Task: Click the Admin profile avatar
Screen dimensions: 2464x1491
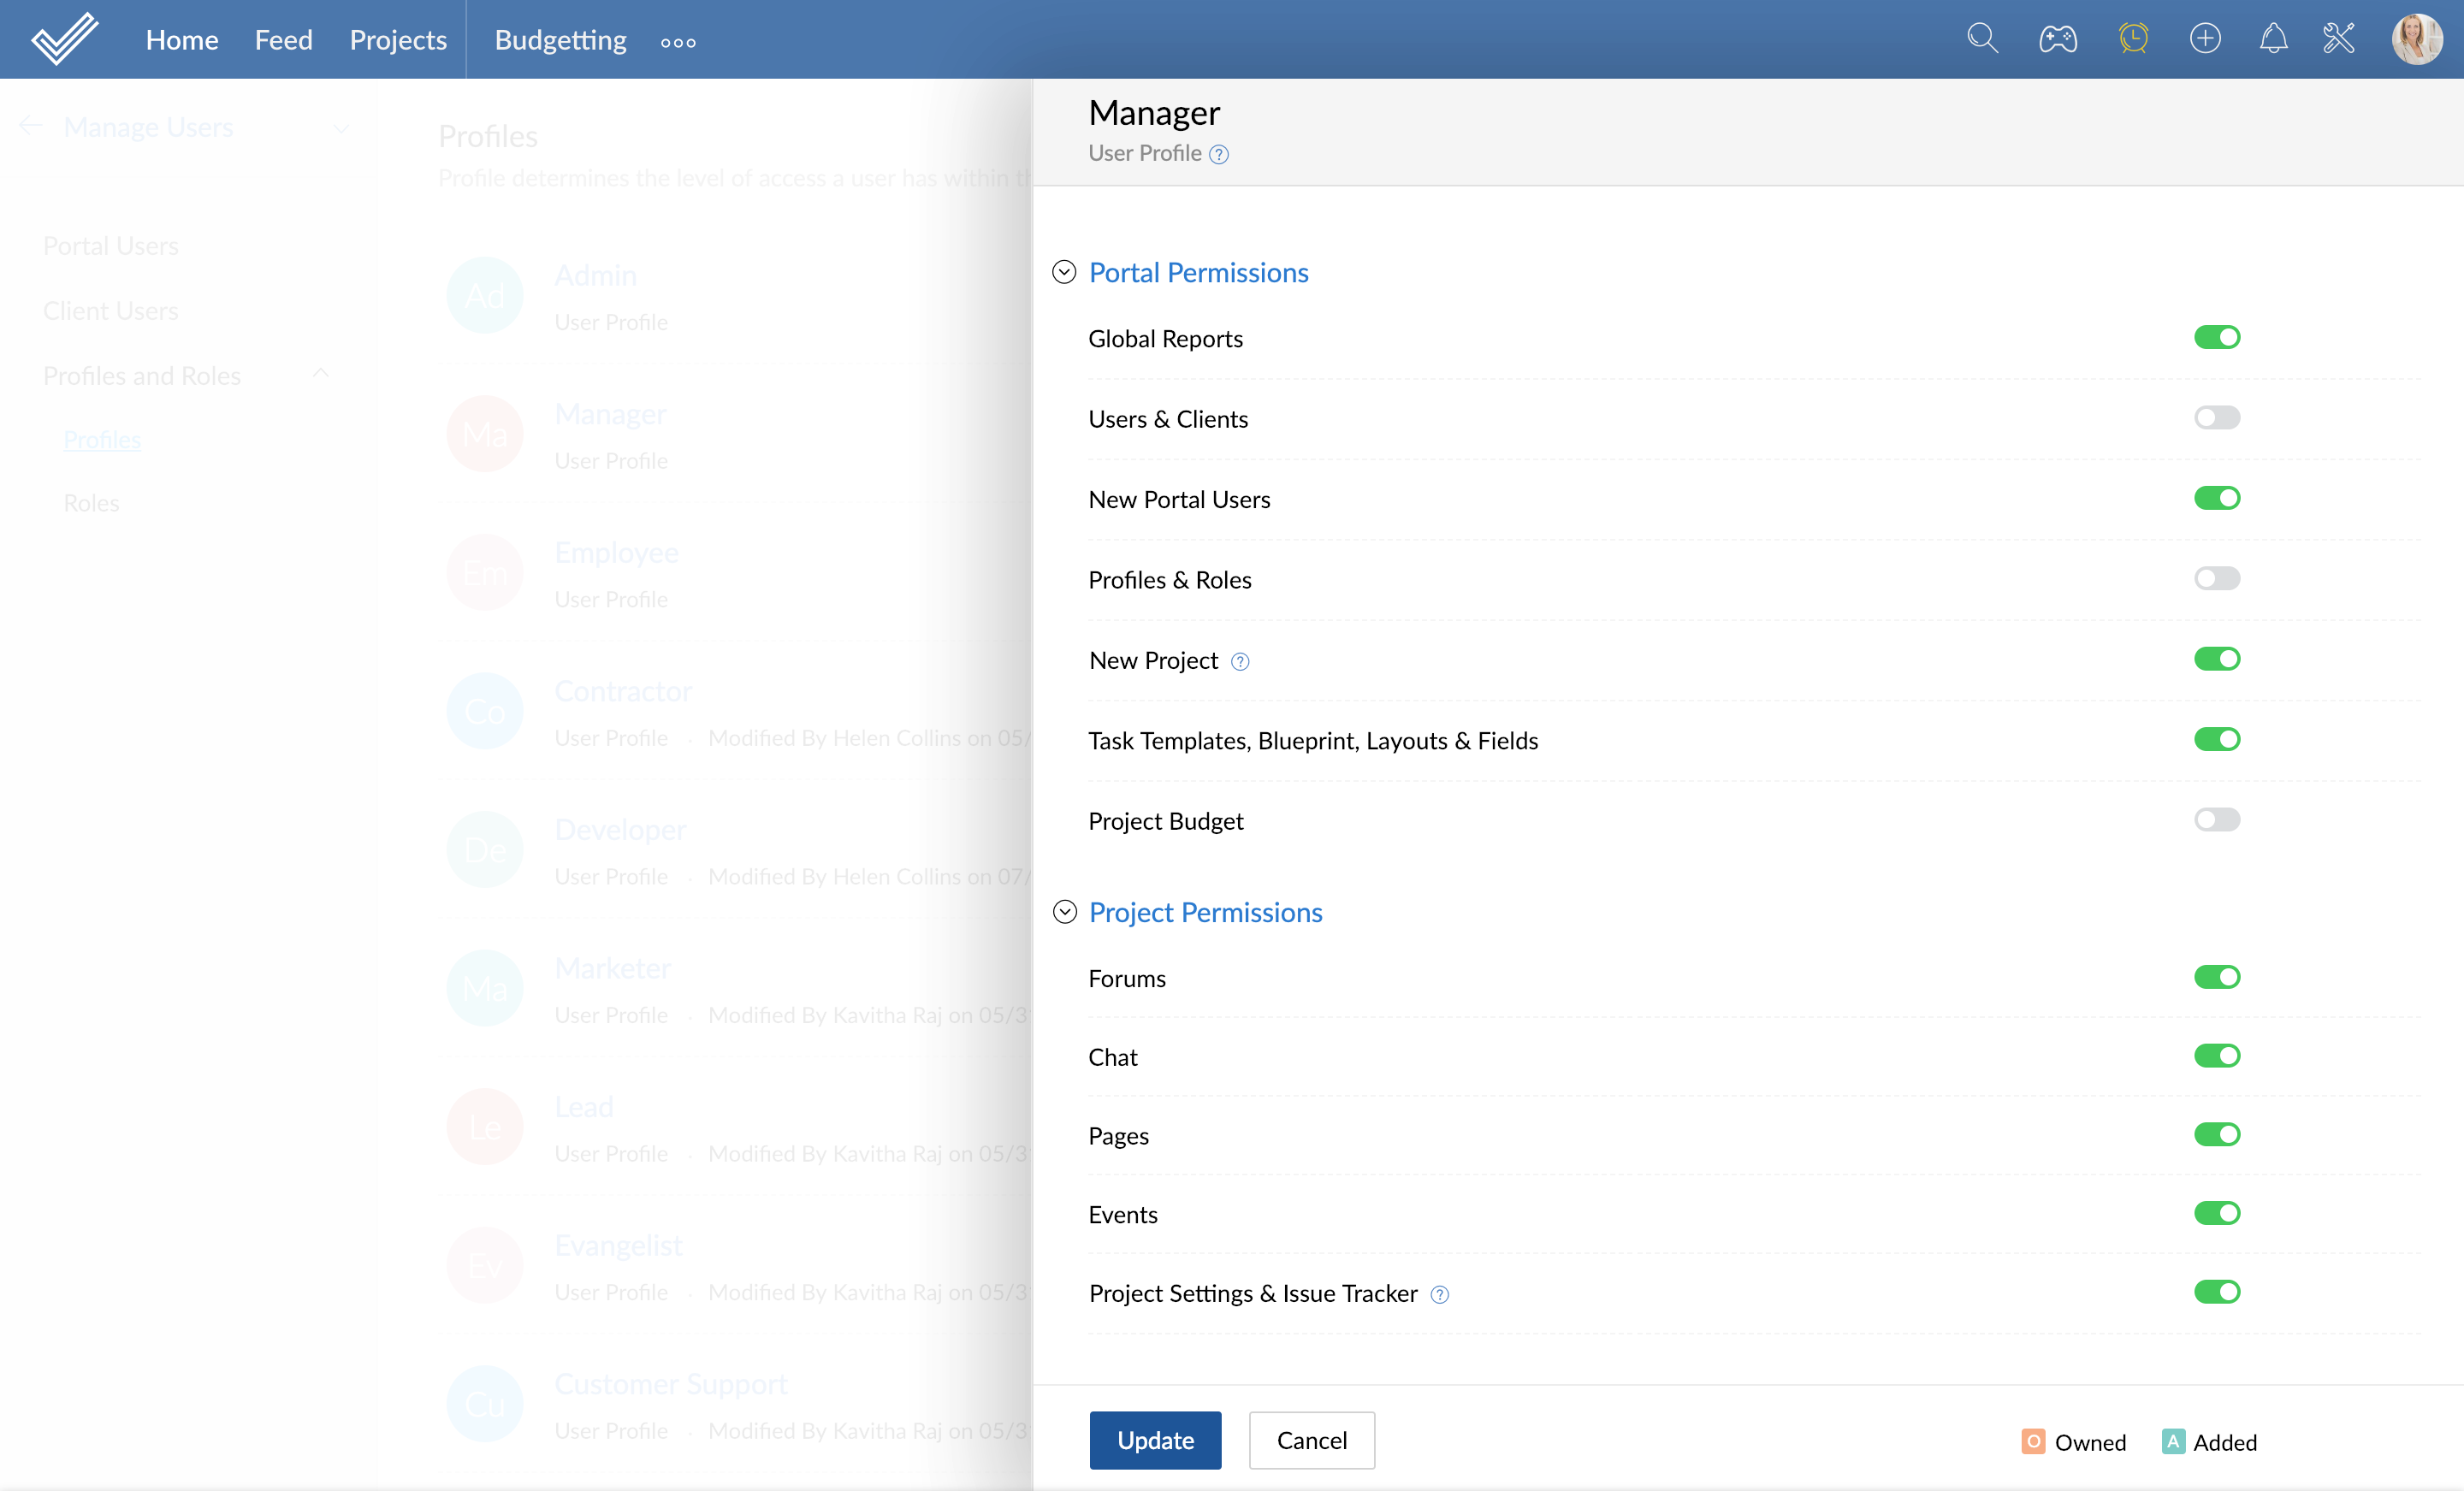Action: tap(485, 295)
